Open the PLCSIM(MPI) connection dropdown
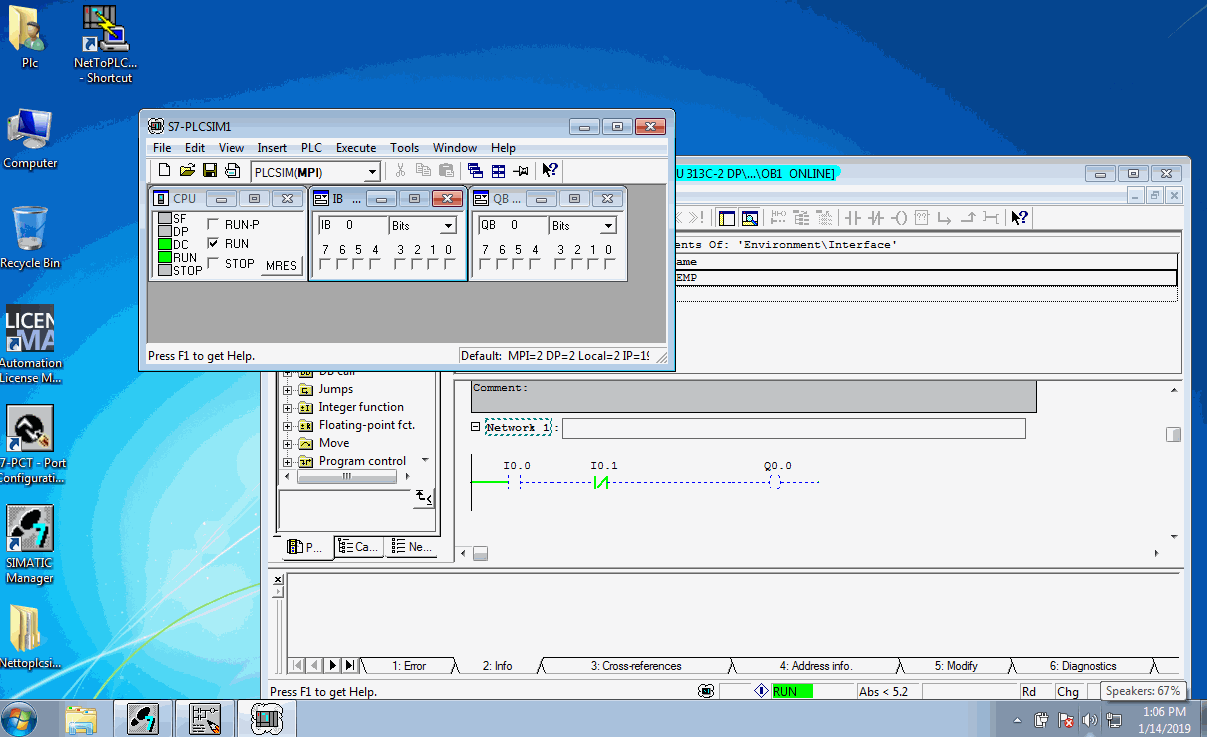1207x737 pixels. pyautogui.click(x=372, y=172)
